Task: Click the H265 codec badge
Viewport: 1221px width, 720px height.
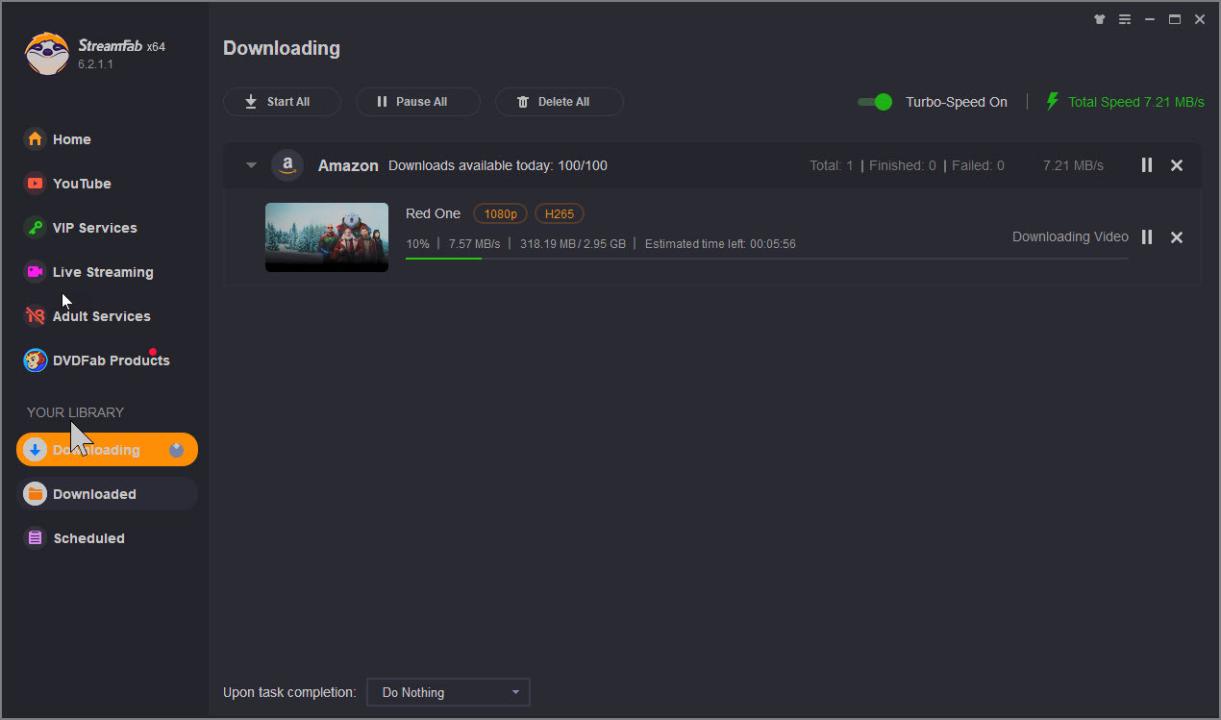Action: pos(559,214)
